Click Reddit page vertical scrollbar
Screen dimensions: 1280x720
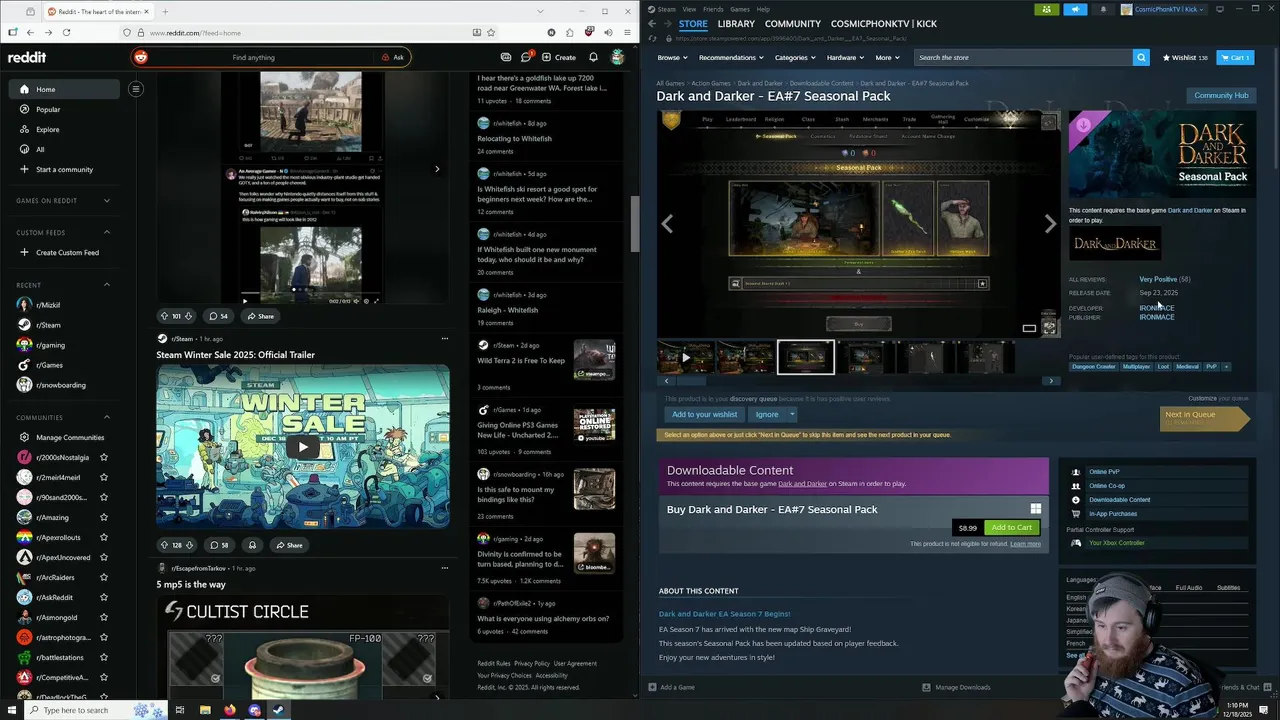(634, 224)
